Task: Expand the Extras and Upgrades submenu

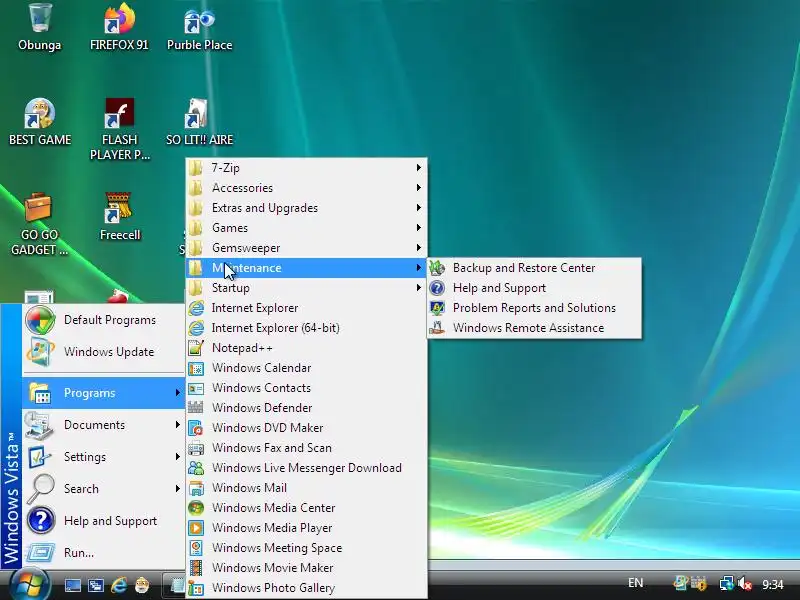Action: click(306, 208)
